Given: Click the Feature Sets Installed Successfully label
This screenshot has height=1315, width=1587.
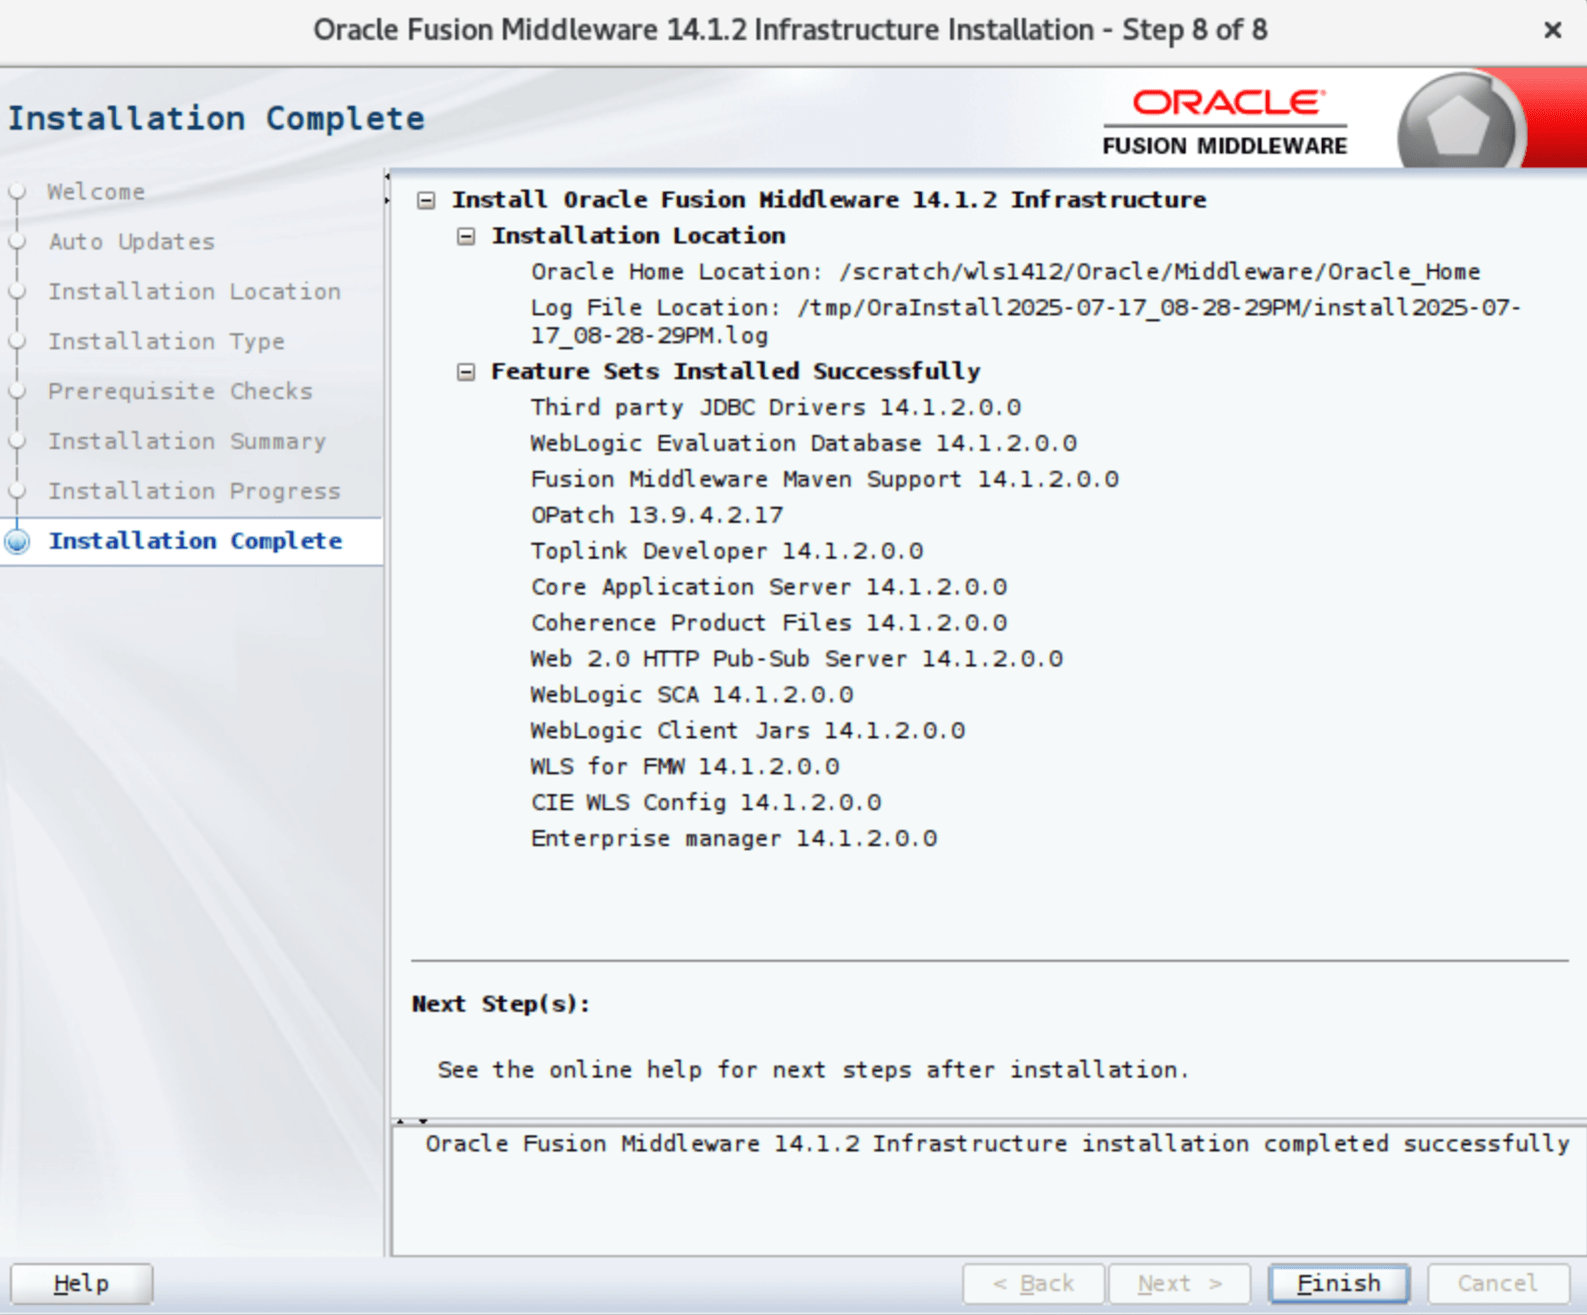Looking at the screenshot, I should (736, 372).
